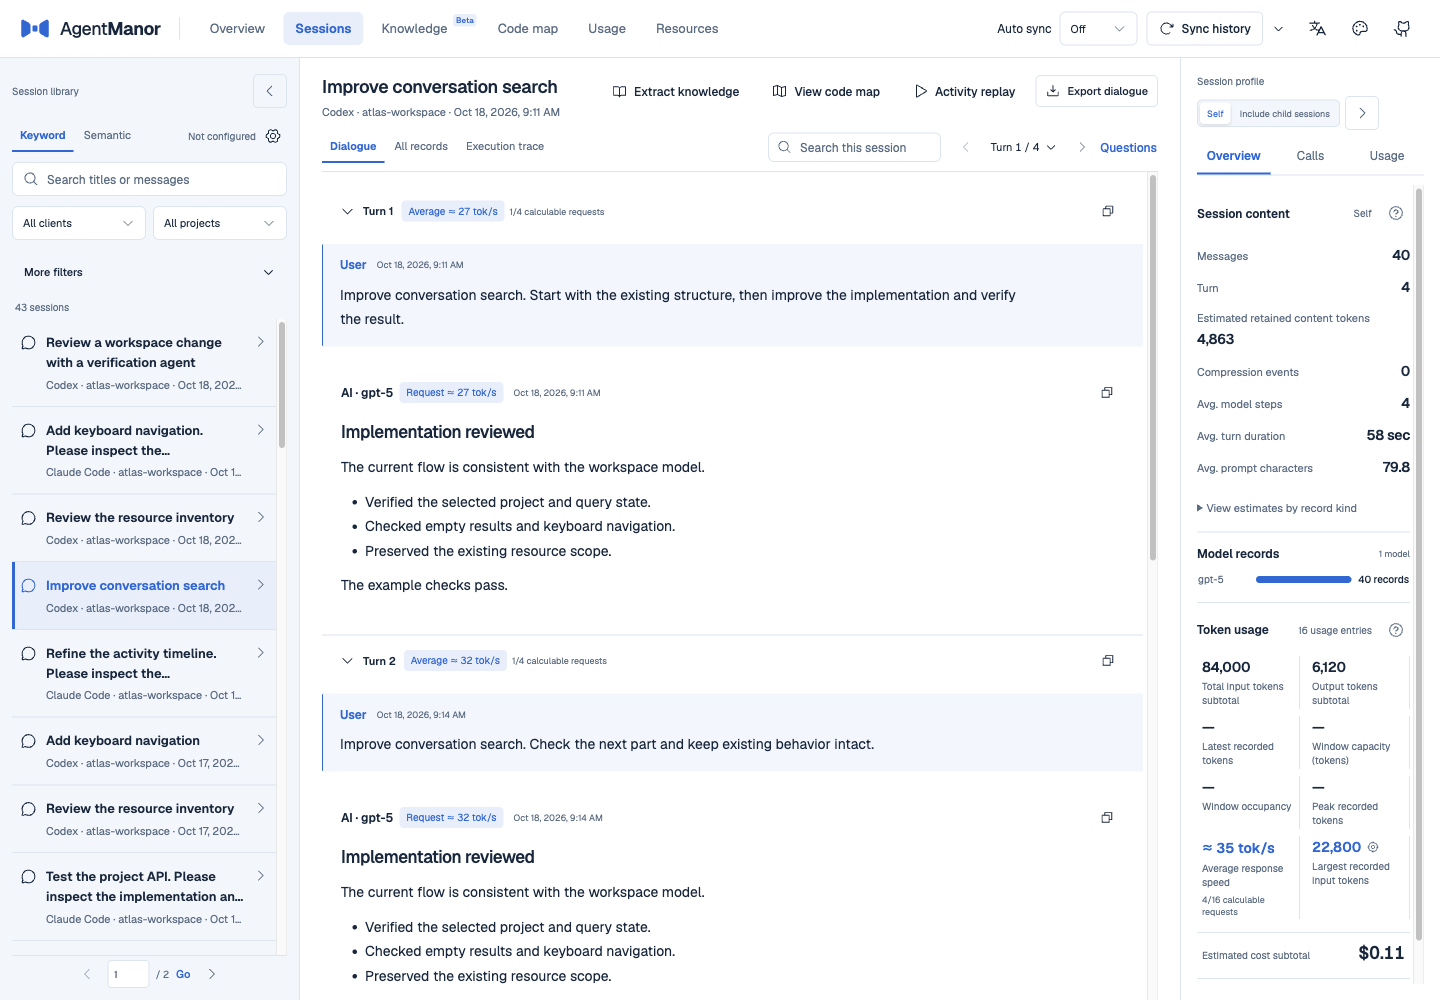This screenshot has width=1440, height=1000.
Task: Open Refine the activity timeline session
Action: [x=144, y=674]
